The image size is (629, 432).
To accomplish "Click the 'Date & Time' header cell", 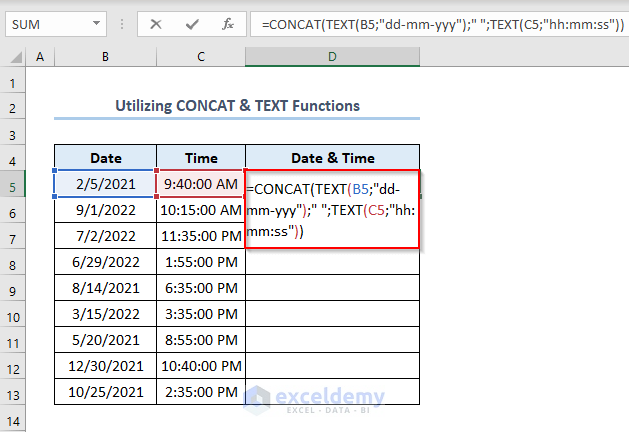I will tap(332, 158).
